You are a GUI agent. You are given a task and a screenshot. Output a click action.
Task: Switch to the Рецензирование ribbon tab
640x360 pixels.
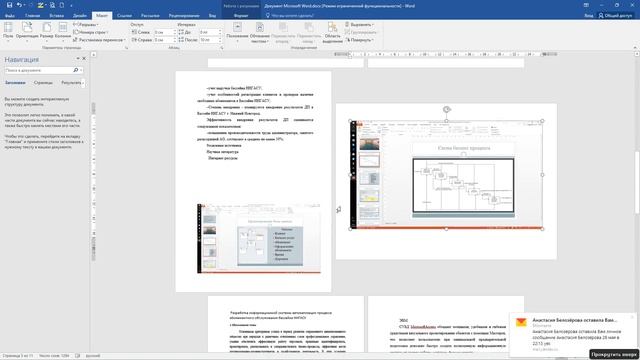point(184,16)
